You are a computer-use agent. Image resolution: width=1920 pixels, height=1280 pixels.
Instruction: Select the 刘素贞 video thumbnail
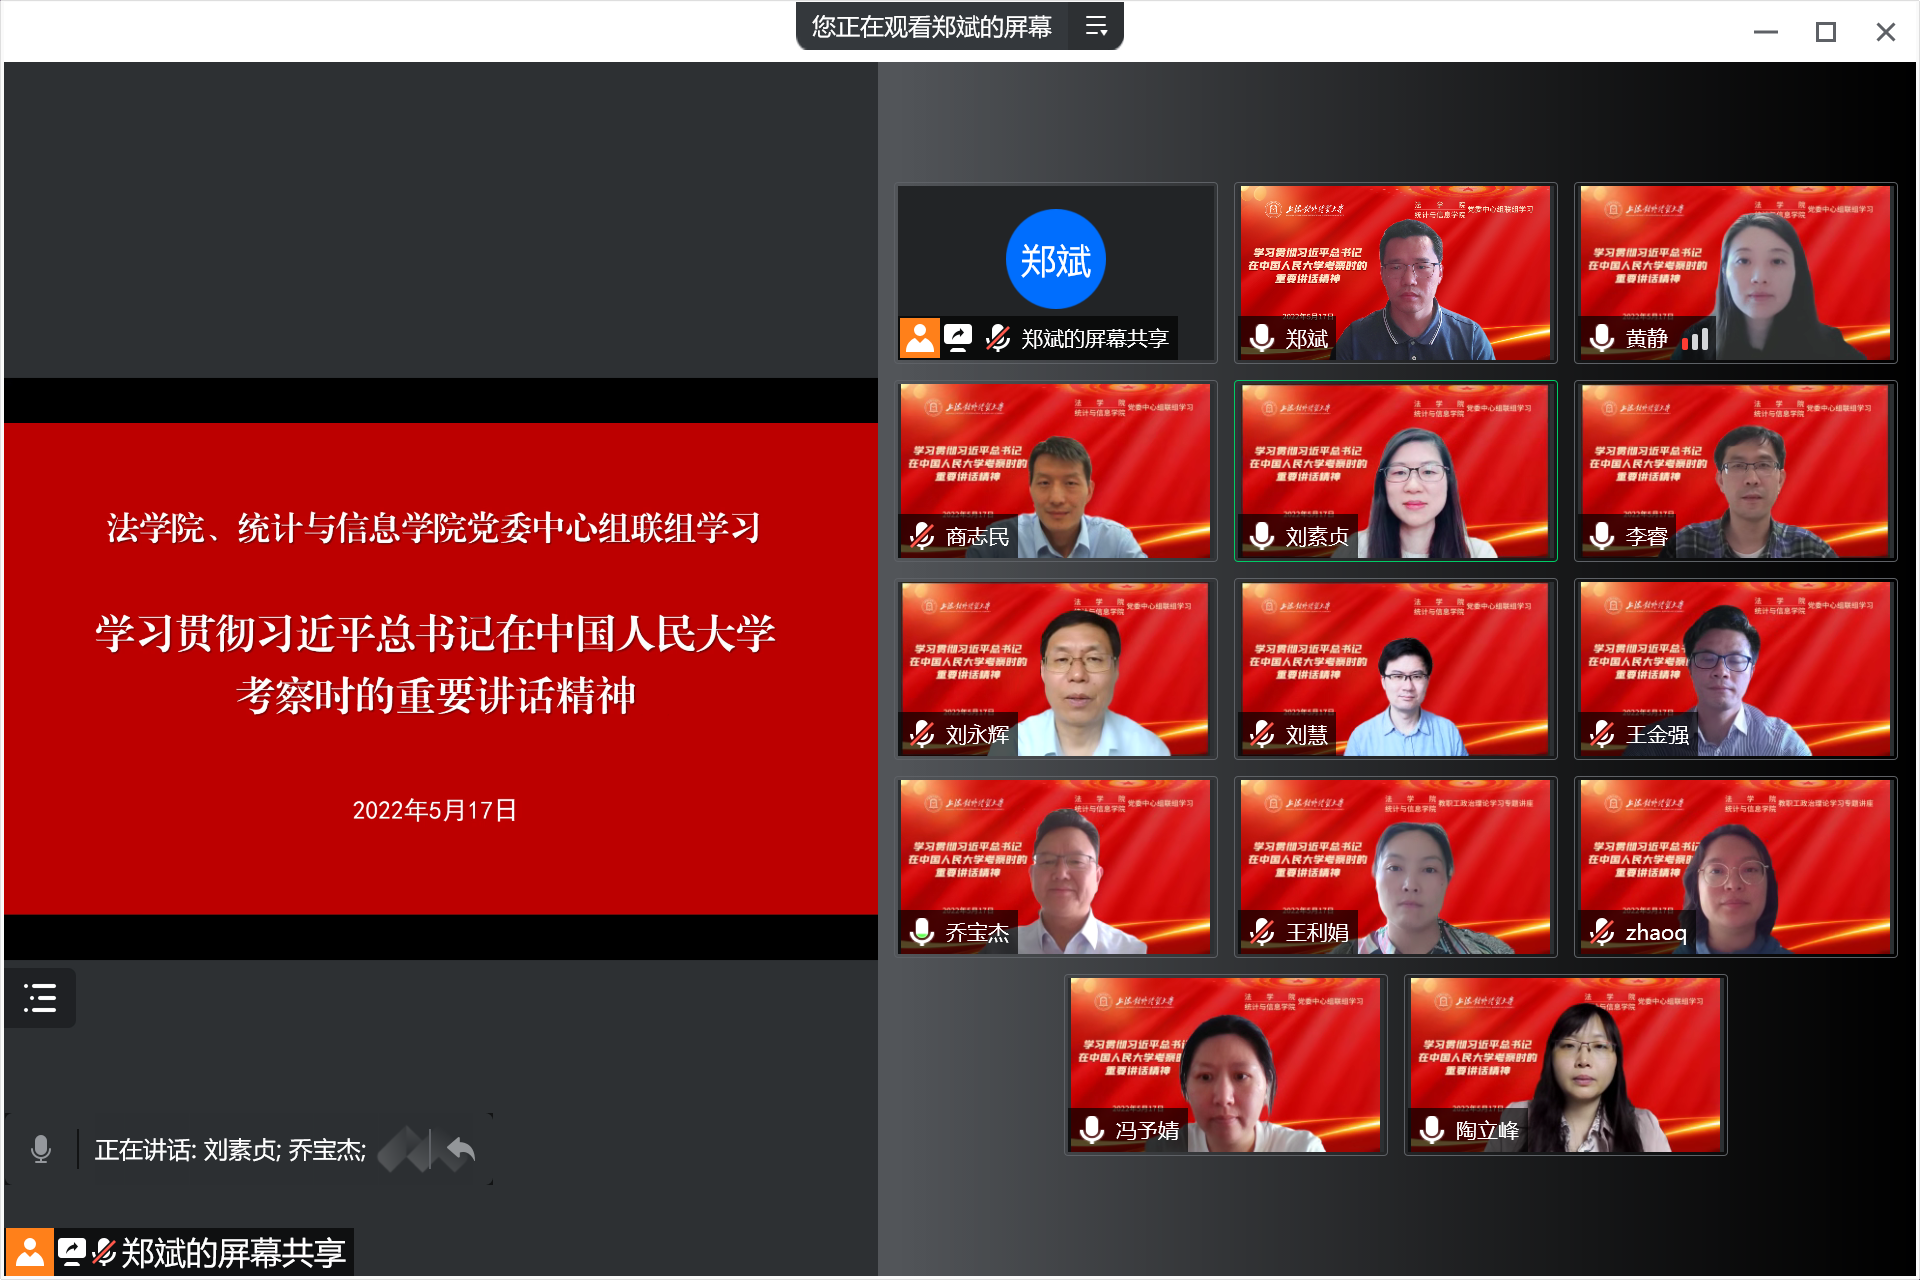click(x=1395, y=470)
